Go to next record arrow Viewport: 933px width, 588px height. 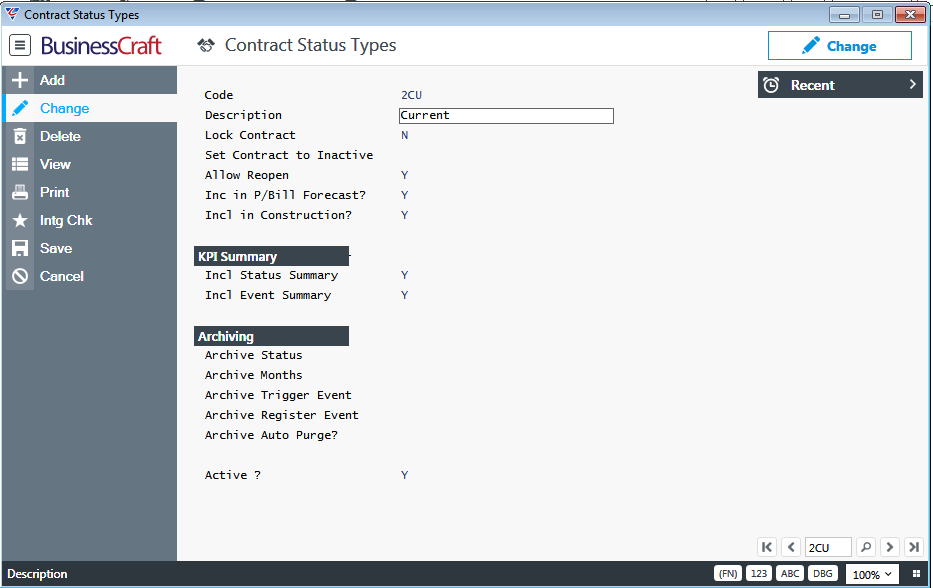pos(890,547)
